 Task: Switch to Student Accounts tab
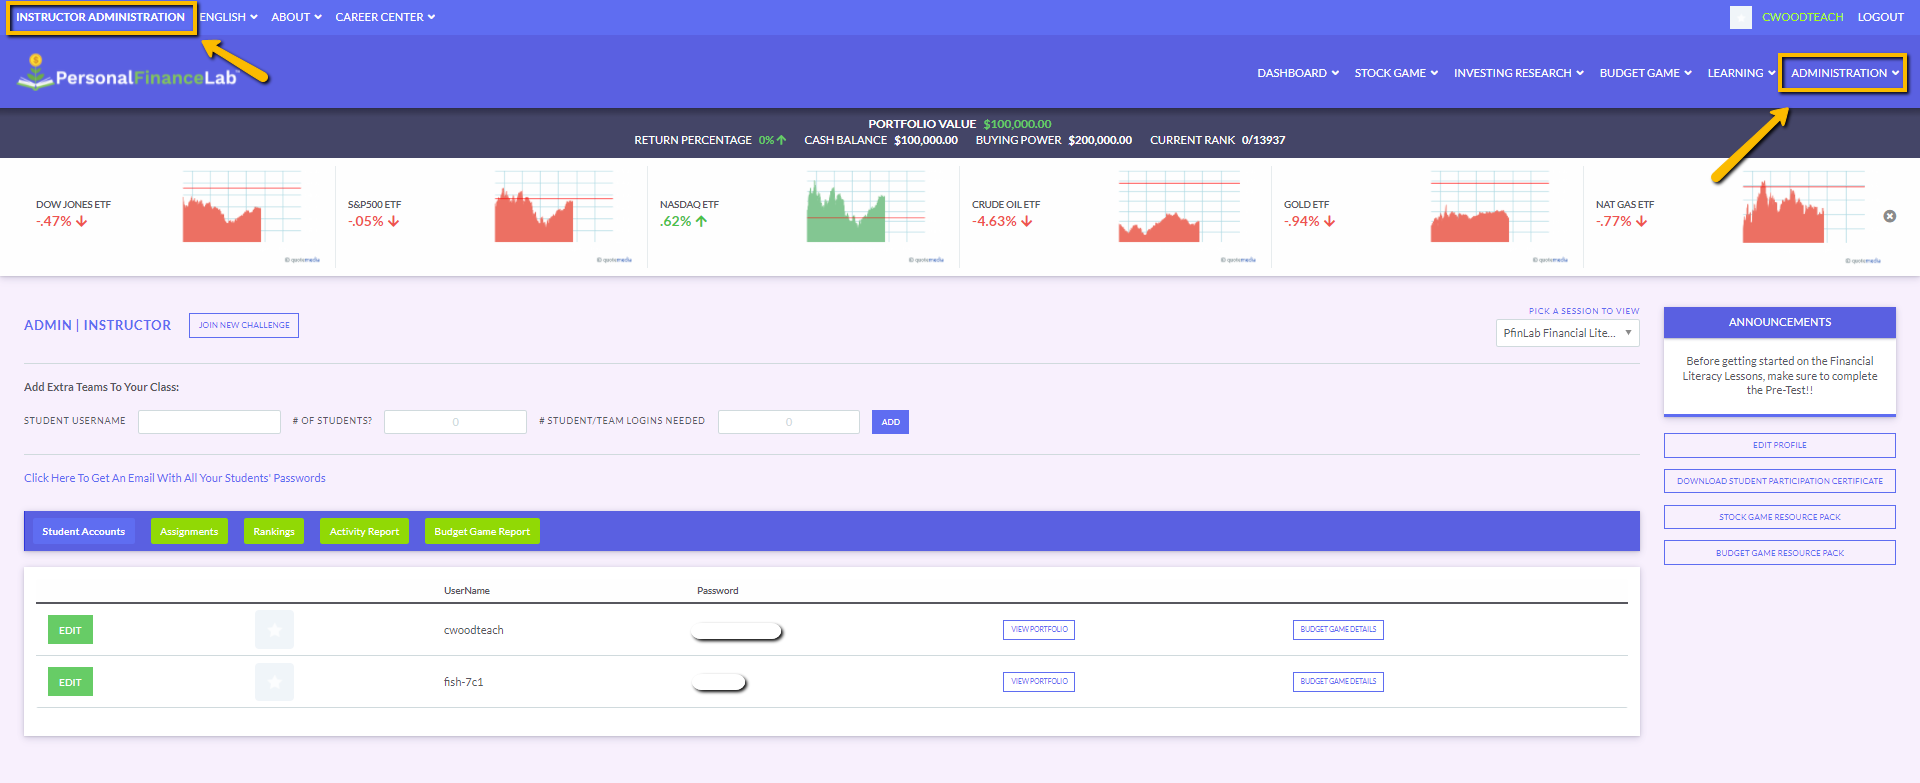point(84,531)
